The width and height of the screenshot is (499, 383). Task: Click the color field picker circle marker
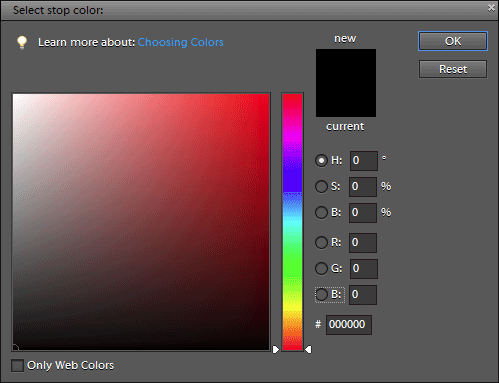(15, 348)
